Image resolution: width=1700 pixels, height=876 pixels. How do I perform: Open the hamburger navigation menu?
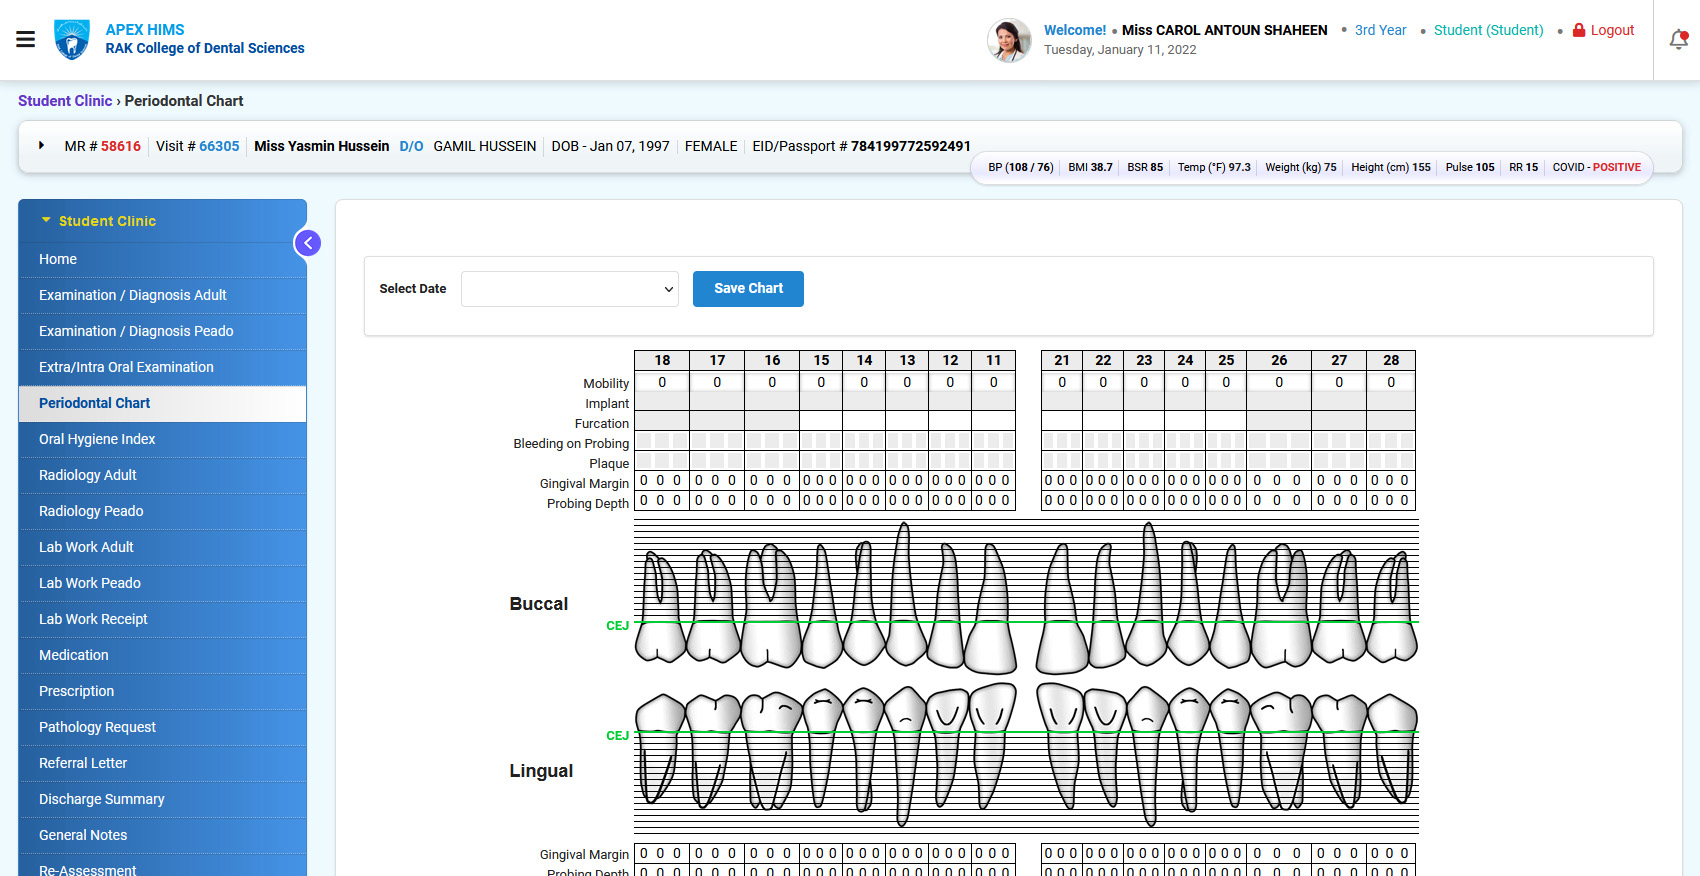pyautogui.click(x=26, y=39)
